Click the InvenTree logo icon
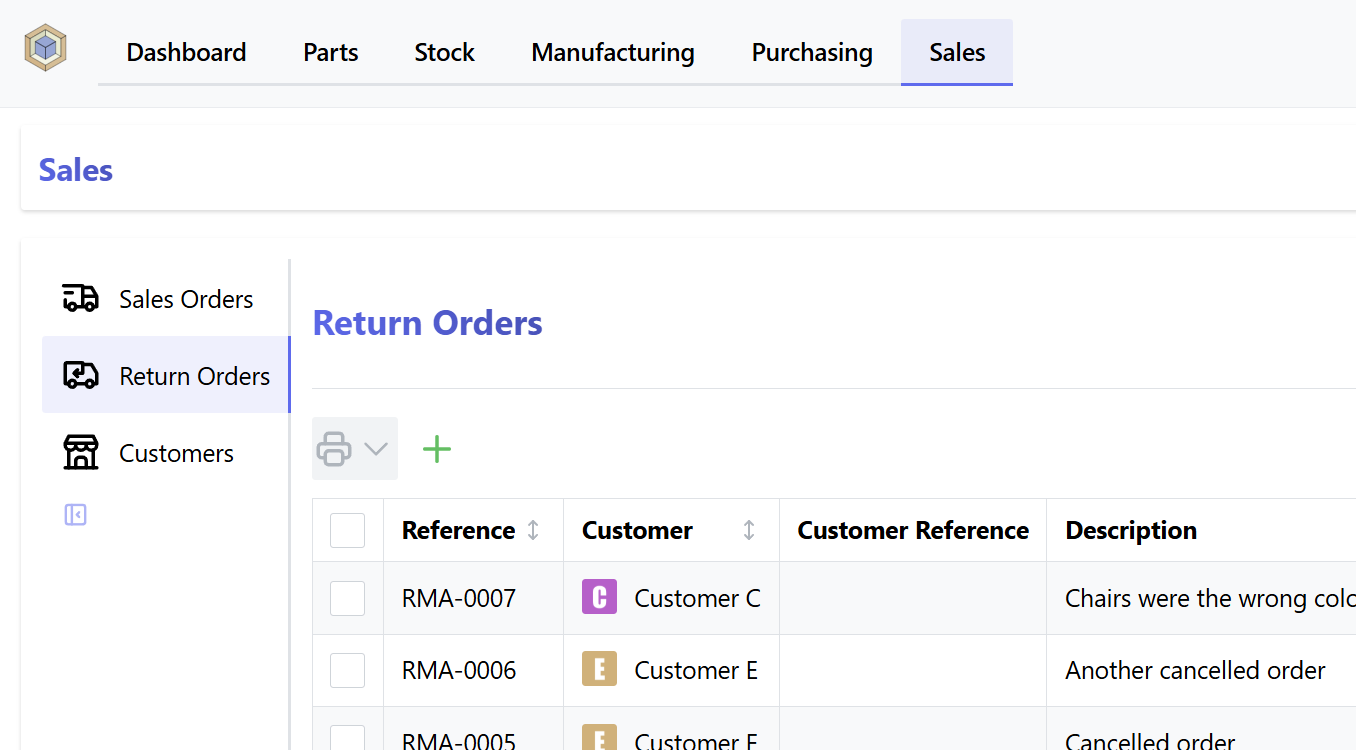 point(45,47)
